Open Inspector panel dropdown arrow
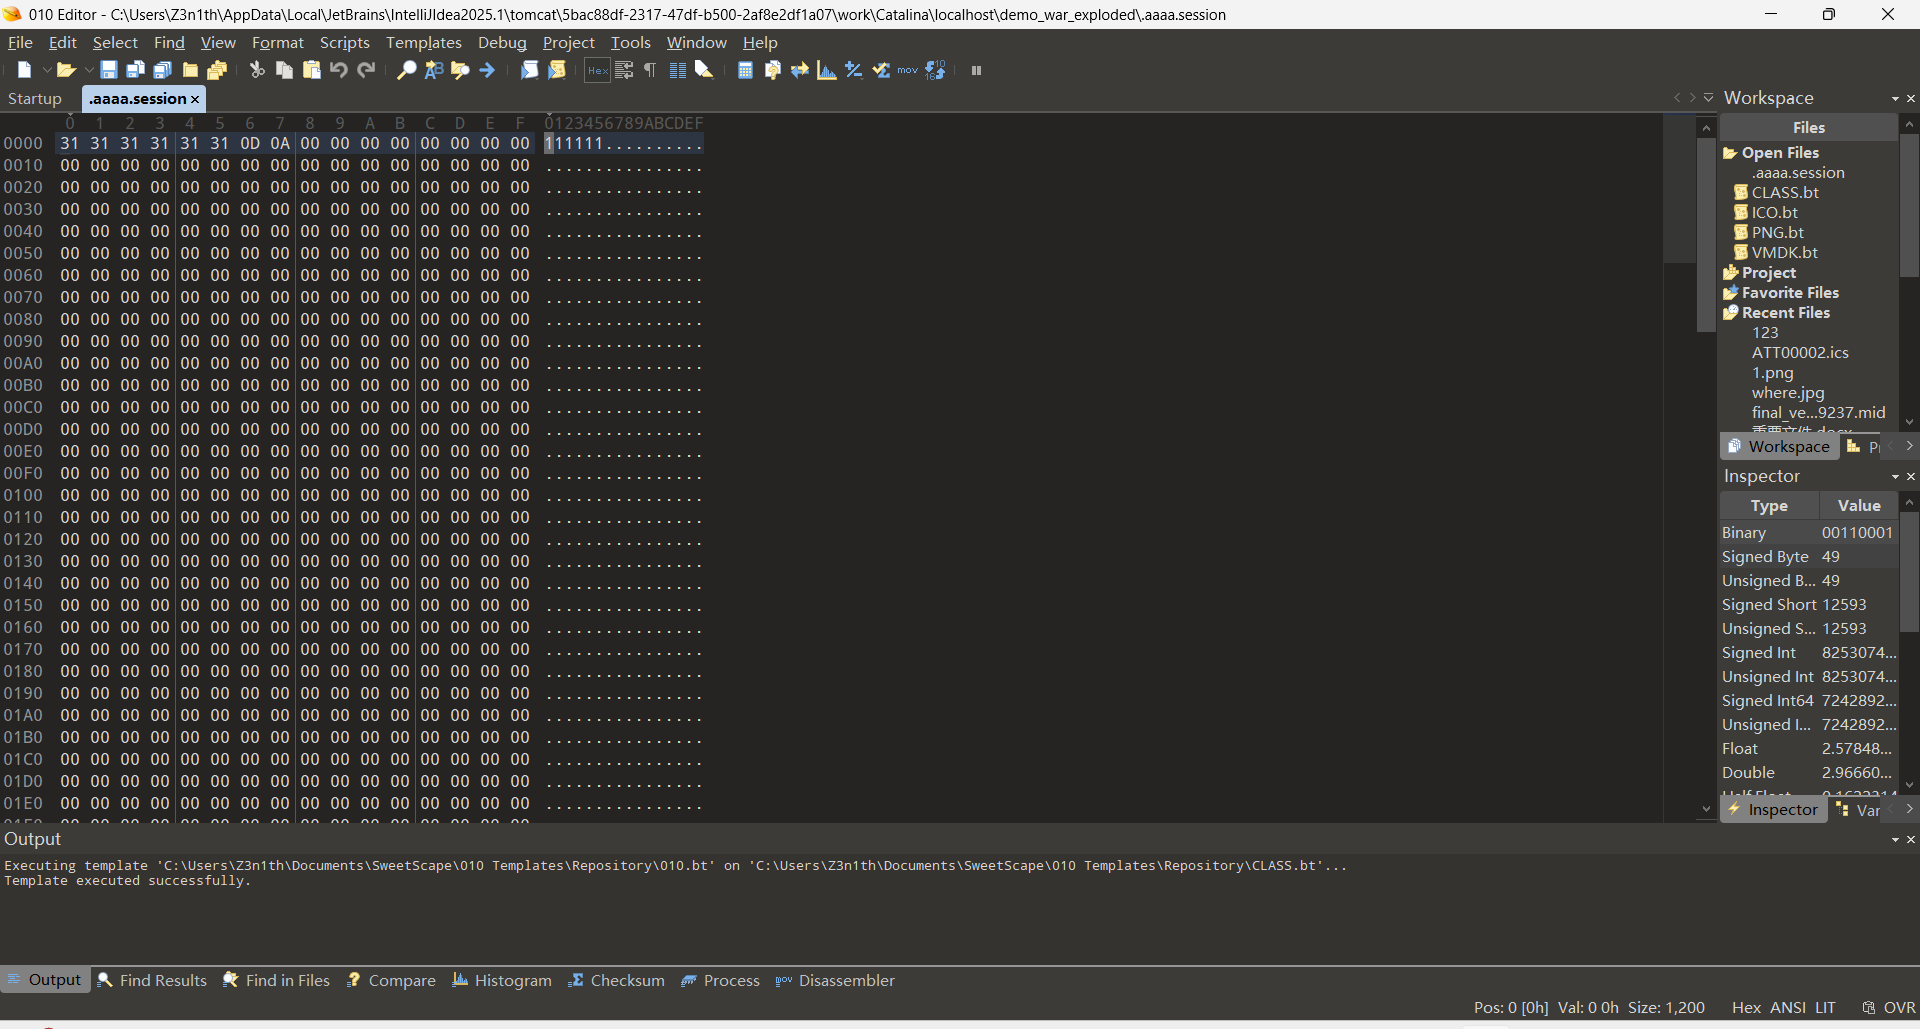The image size is (1920, 1029). coord(1894,477)
